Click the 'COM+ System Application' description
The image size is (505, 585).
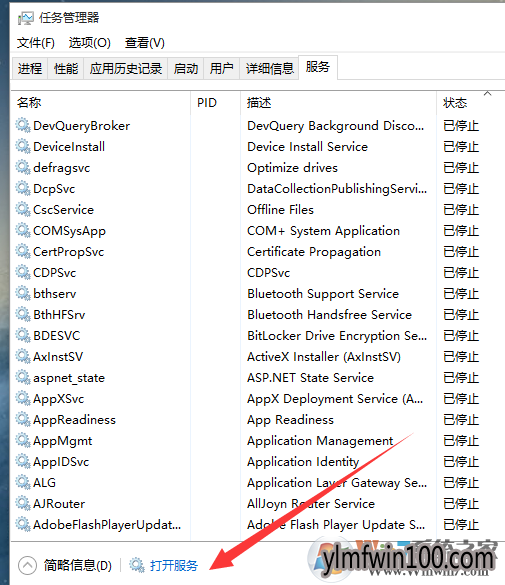pos(323,231)
